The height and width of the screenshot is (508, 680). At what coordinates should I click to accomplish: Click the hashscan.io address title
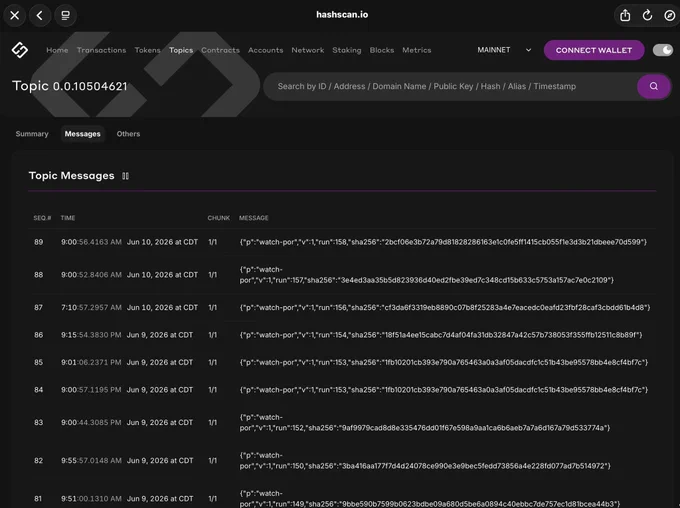[342, 15]
